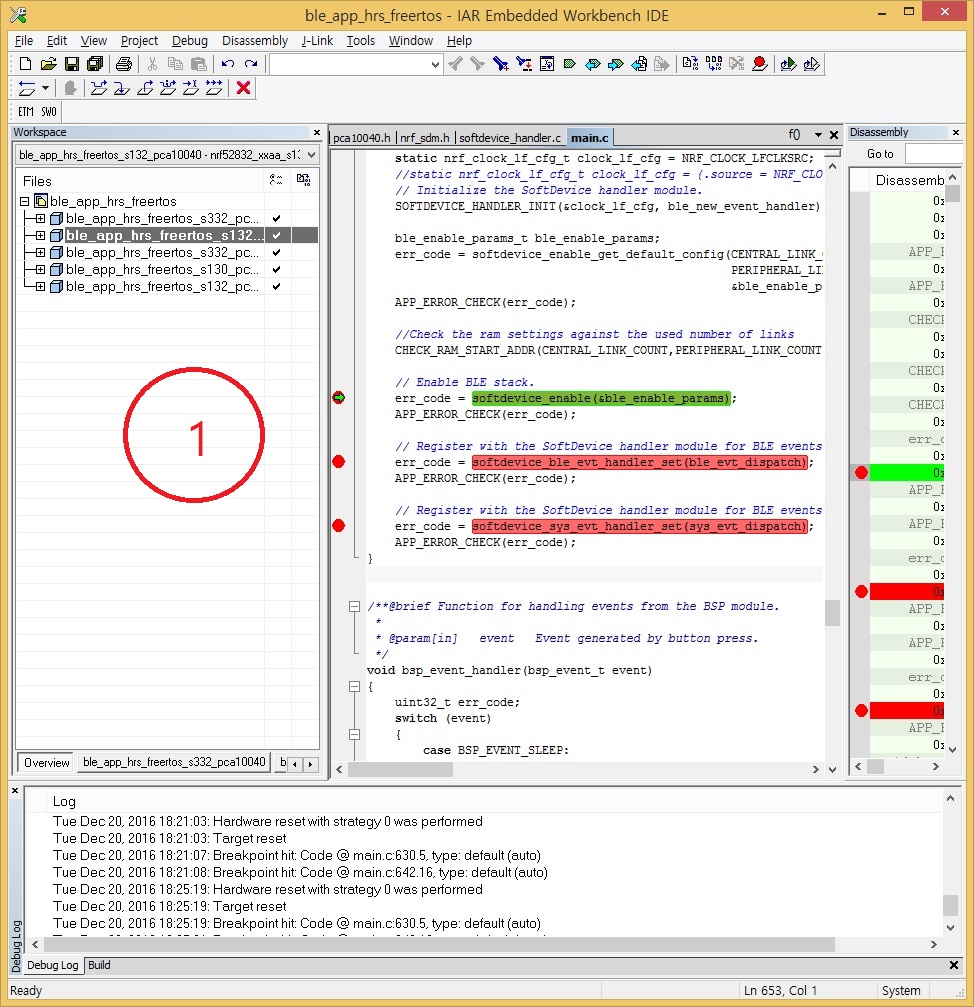Click the Step Into debug icon
Image resolution: width=974 pixels, height=1007 pixels.
121,88
